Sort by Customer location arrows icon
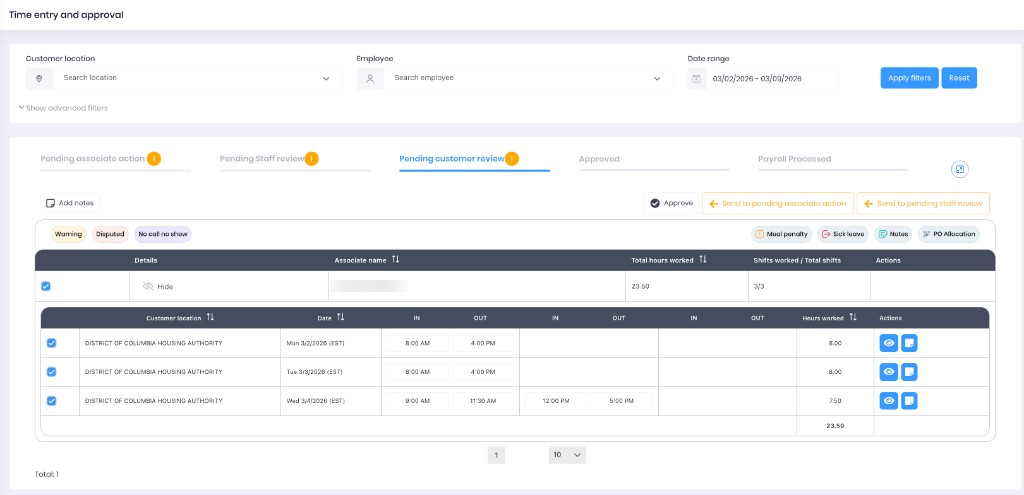 coord(210,317)
